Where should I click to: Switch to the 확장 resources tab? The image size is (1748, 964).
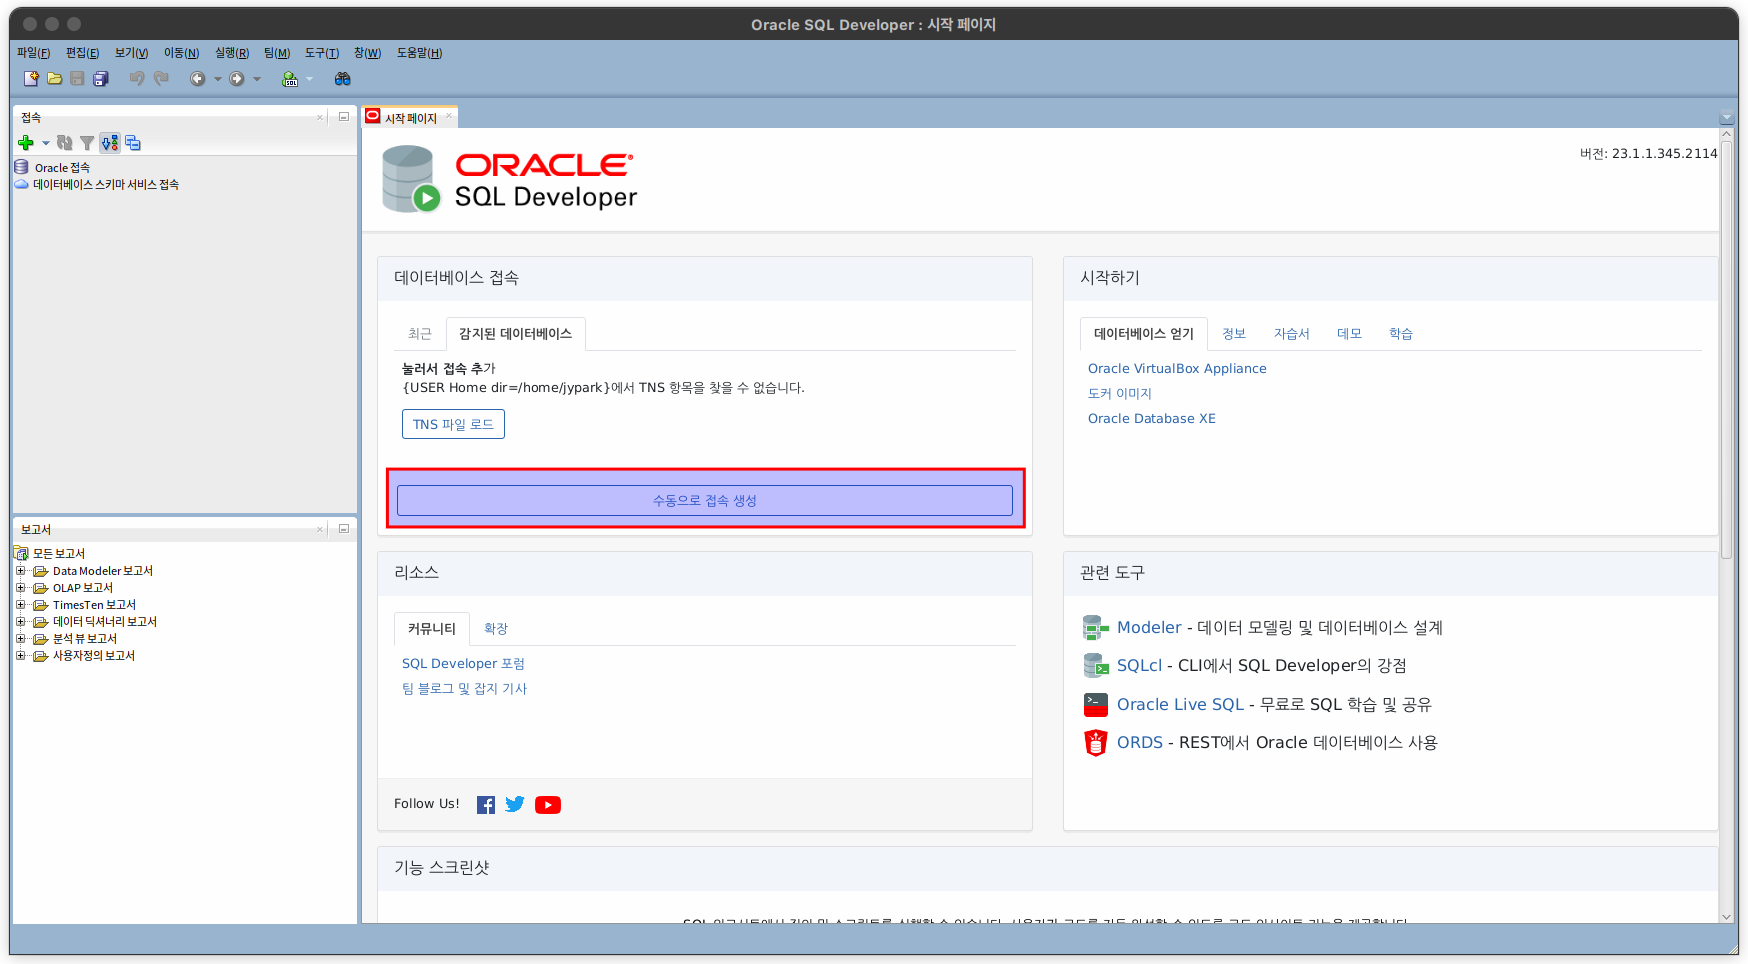496,629
